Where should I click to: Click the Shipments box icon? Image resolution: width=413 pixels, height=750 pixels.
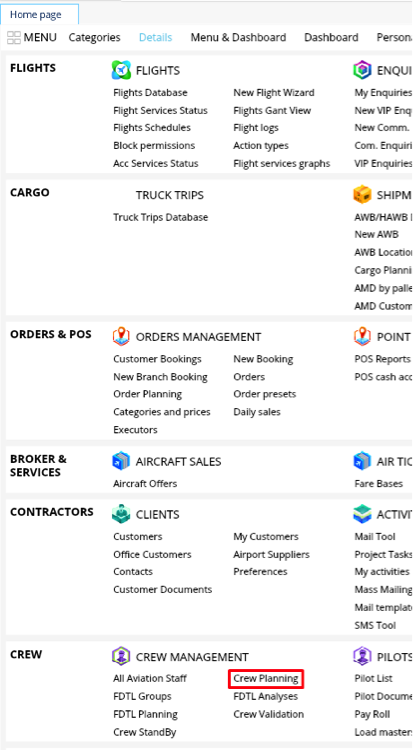click(362, 195)
